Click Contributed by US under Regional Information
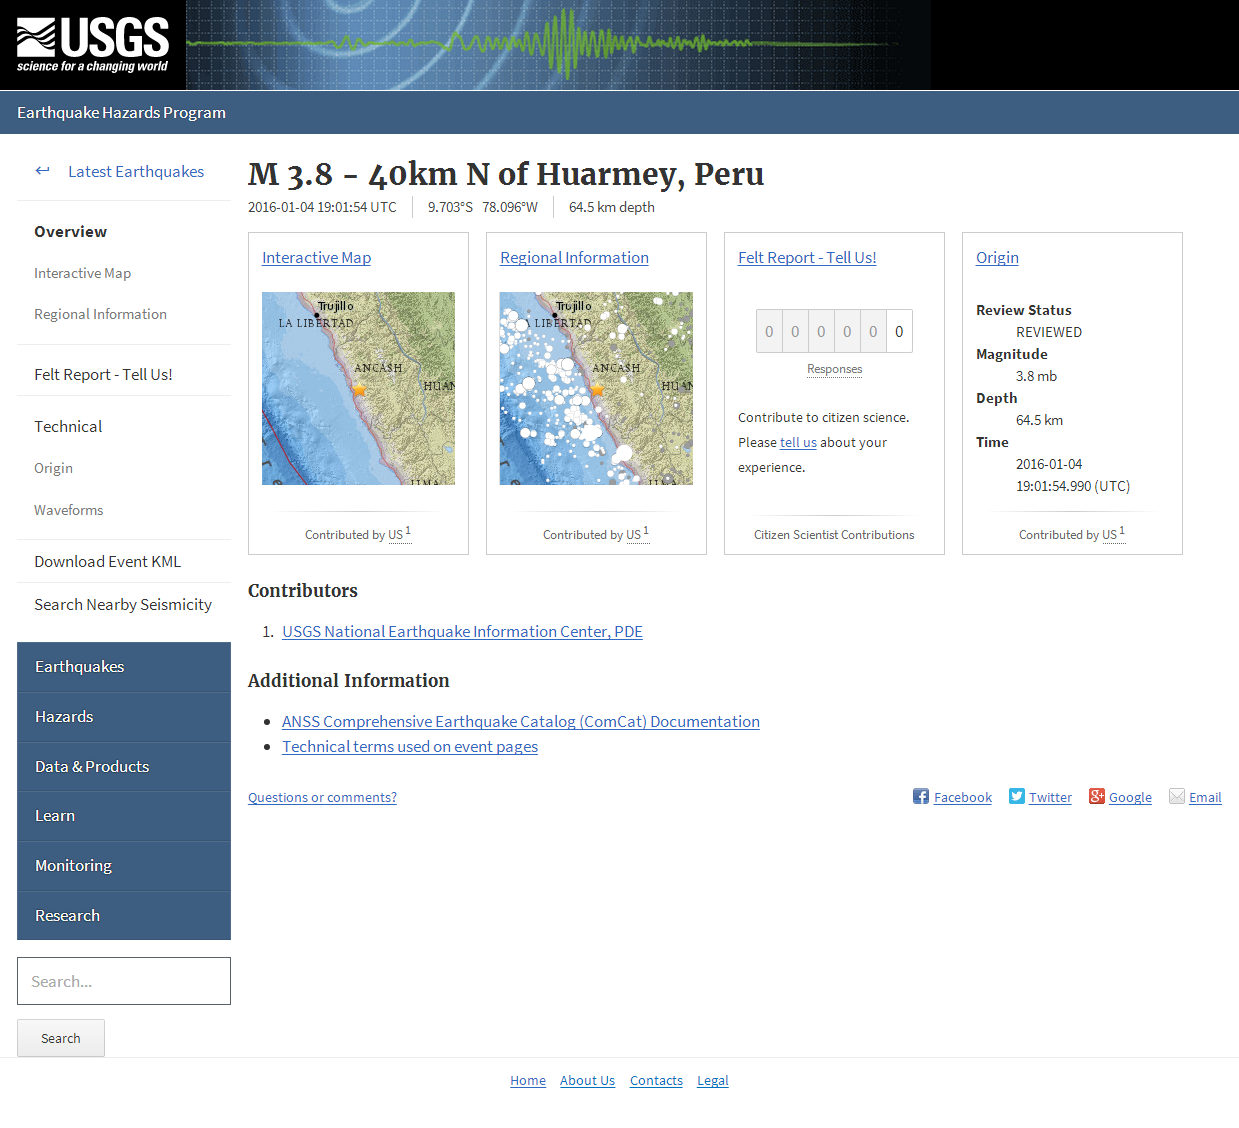1239x1128 pixels. pos(596,534)
